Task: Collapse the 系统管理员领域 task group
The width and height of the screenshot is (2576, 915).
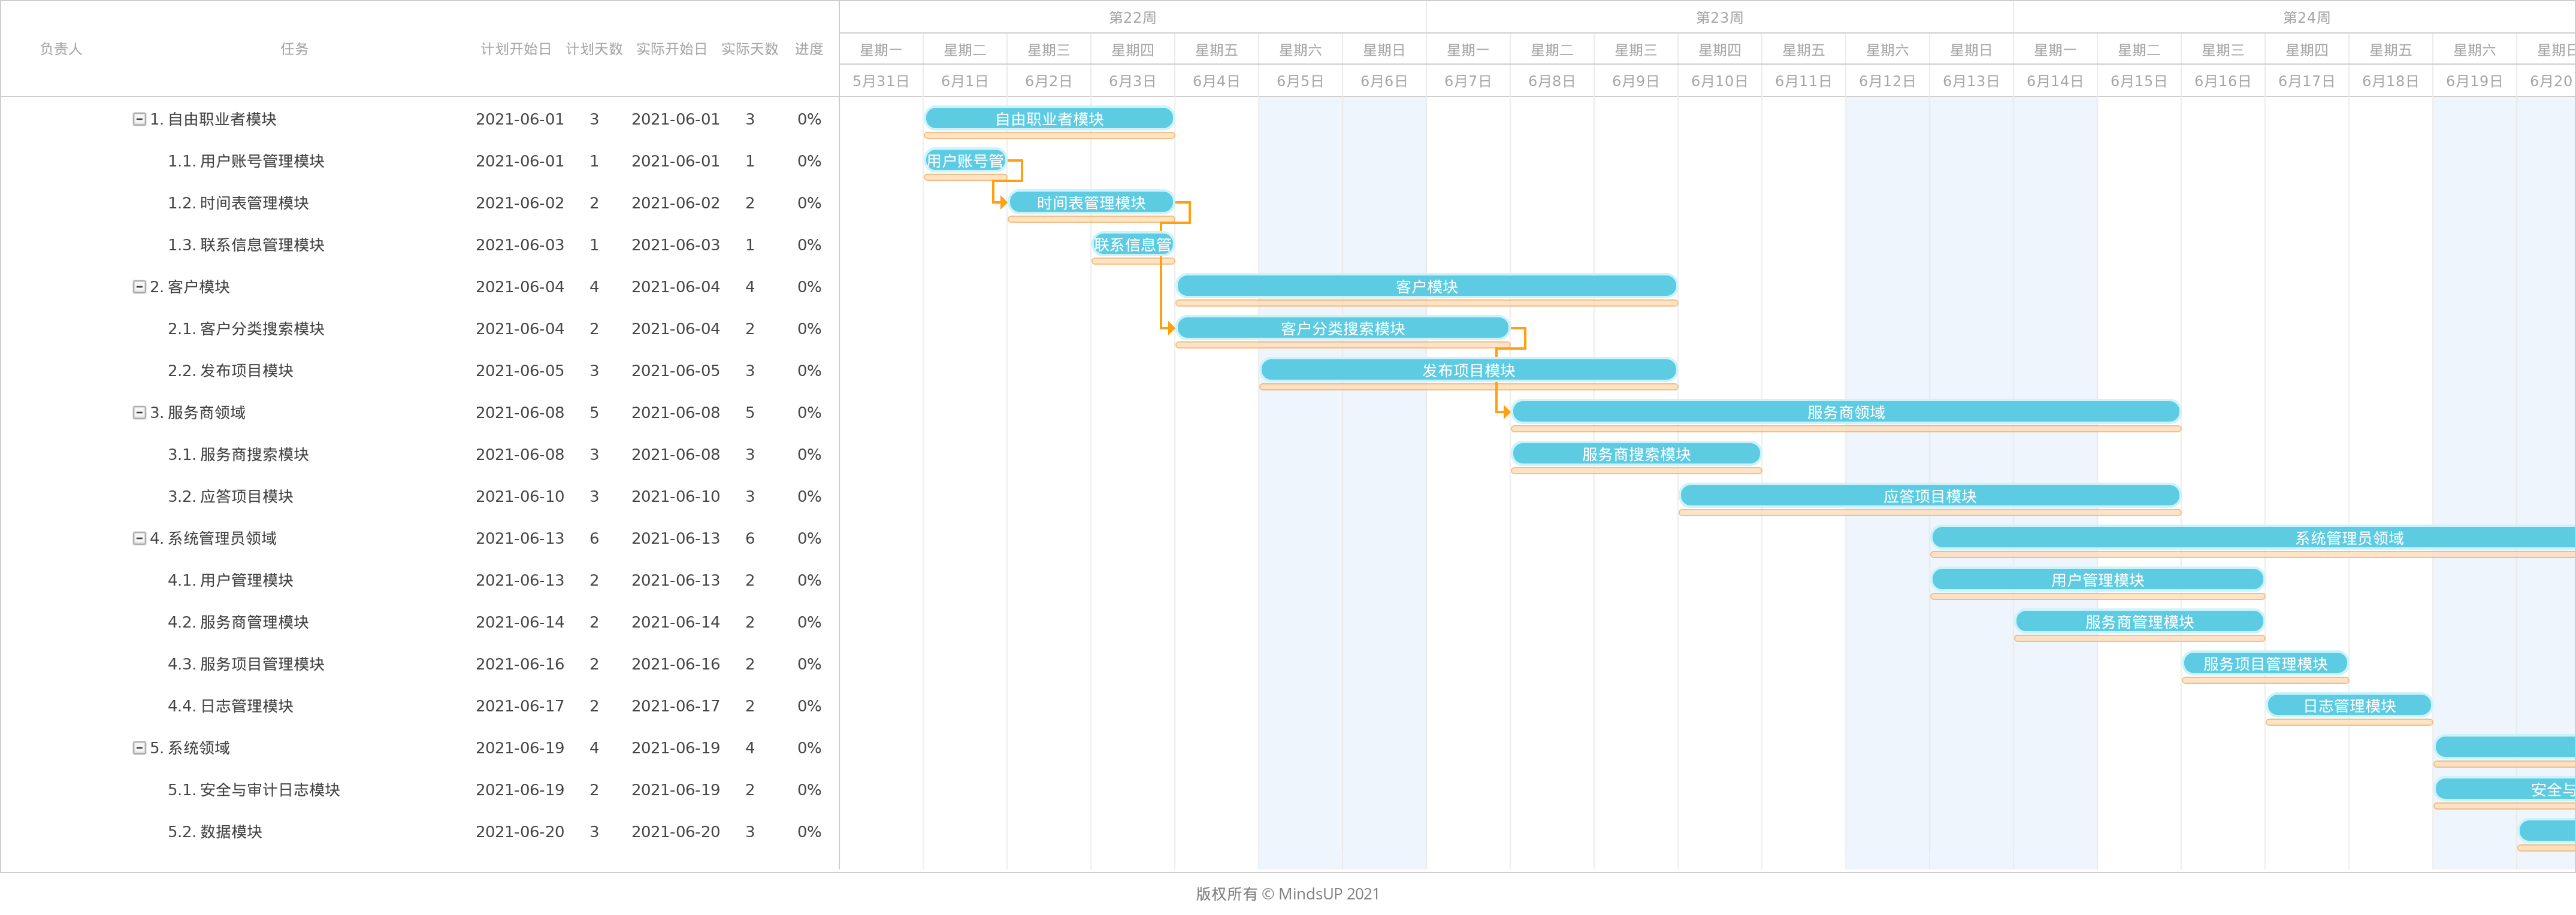Action: [x=139, y=539]
